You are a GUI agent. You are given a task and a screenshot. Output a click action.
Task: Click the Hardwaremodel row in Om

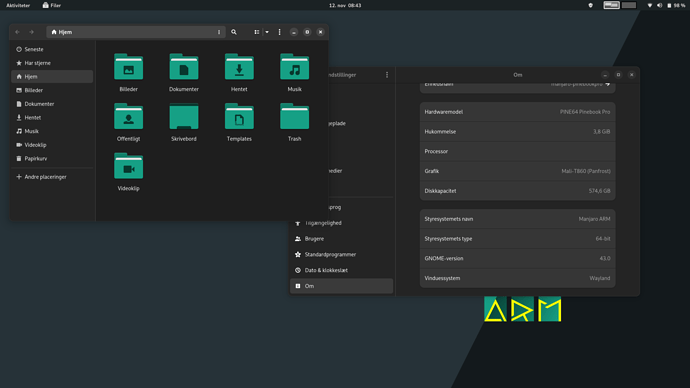518,112
